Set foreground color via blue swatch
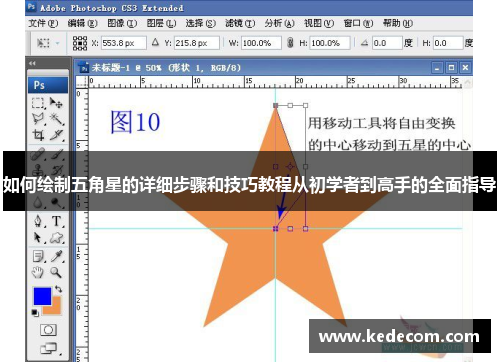The width and height of the screenshot is (500, 362). coord(41,295)
